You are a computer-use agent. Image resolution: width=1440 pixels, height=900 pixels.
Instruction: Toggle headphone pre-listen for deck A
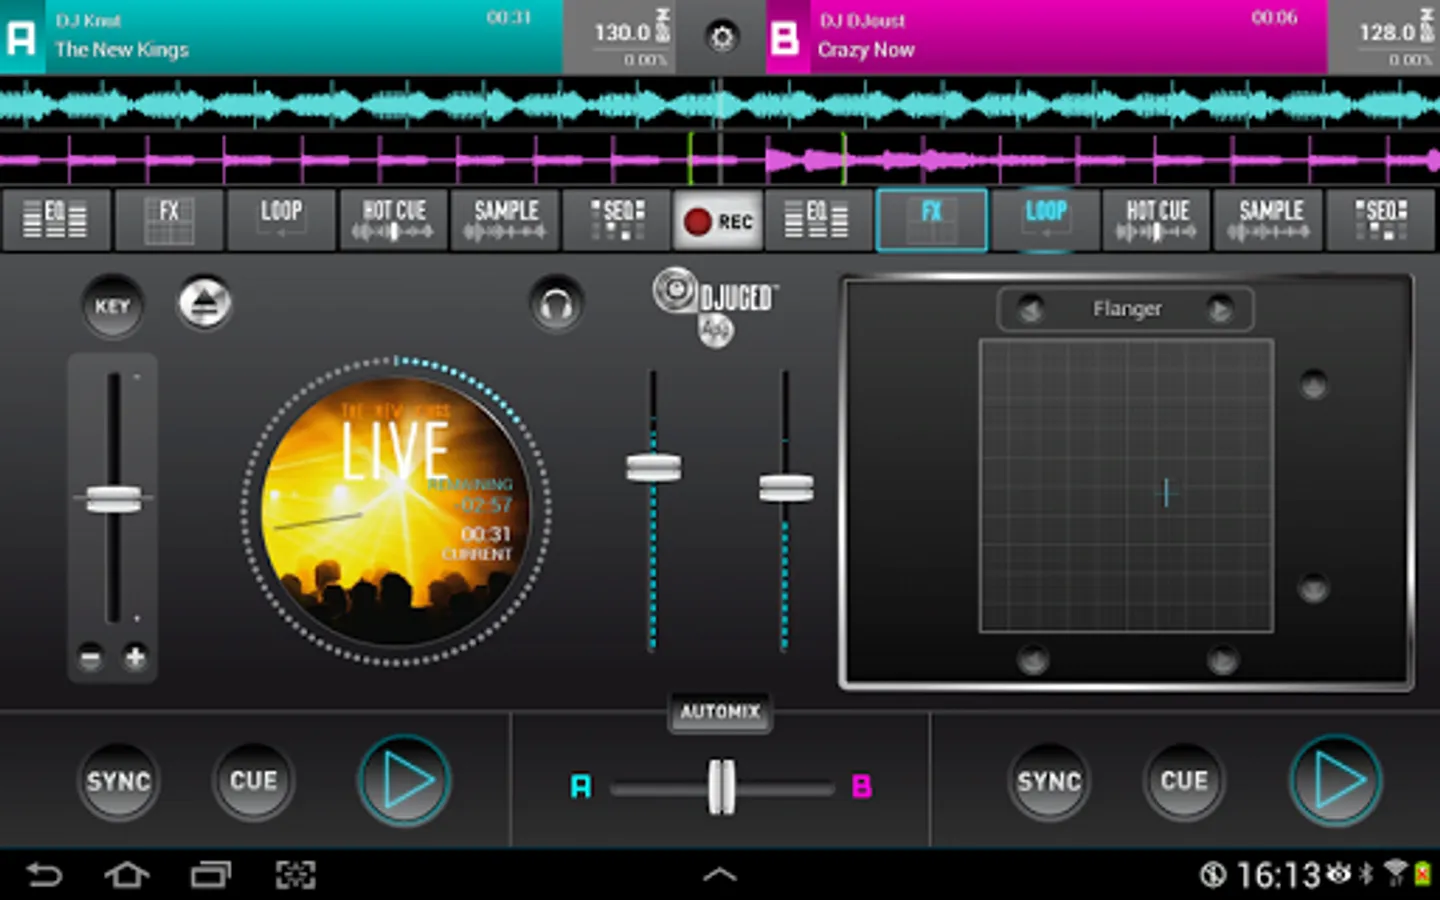556,304
